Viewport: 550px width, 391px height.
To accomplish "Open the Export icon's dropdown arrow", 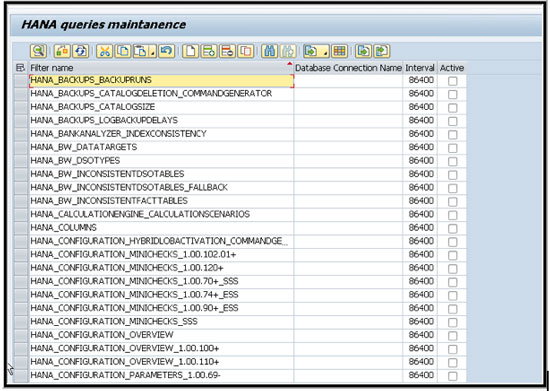I will pos(325,52).
